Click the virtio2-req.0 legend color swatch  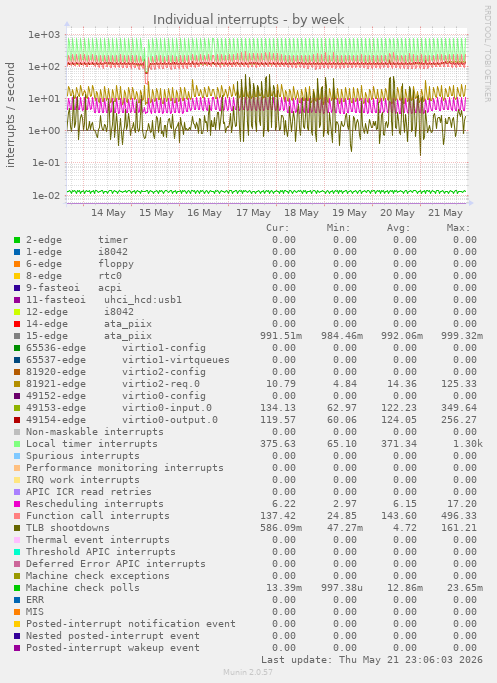pyautogui.click(x=17, y=384)
